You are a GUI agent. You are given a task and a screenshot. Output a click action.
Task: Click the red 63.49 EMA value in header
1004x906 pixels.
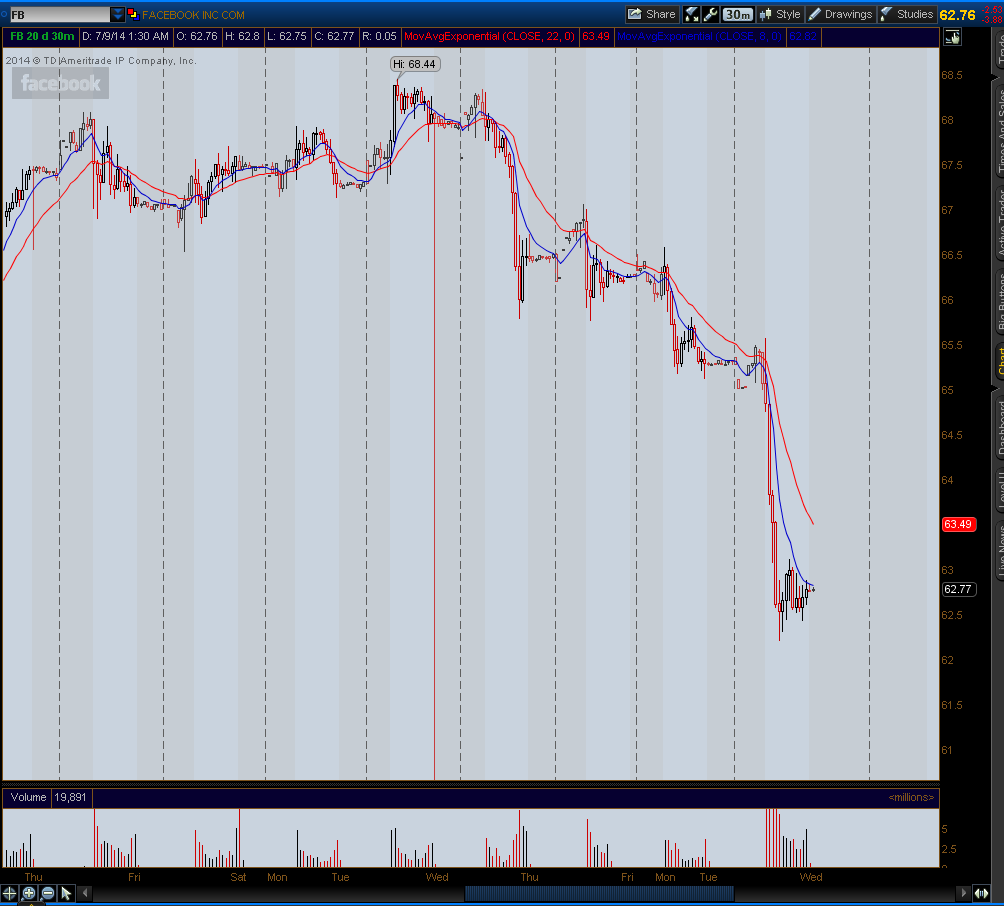pos(595,36)
